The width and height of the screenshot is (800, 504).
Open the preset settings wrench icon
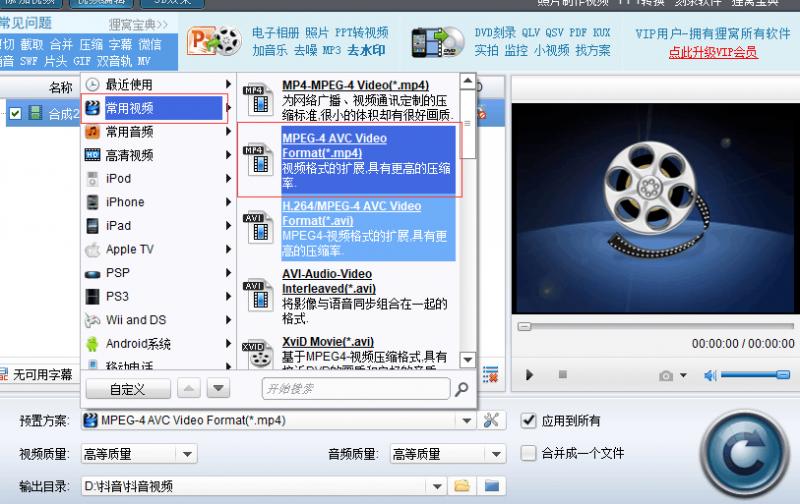click(491, 420)
